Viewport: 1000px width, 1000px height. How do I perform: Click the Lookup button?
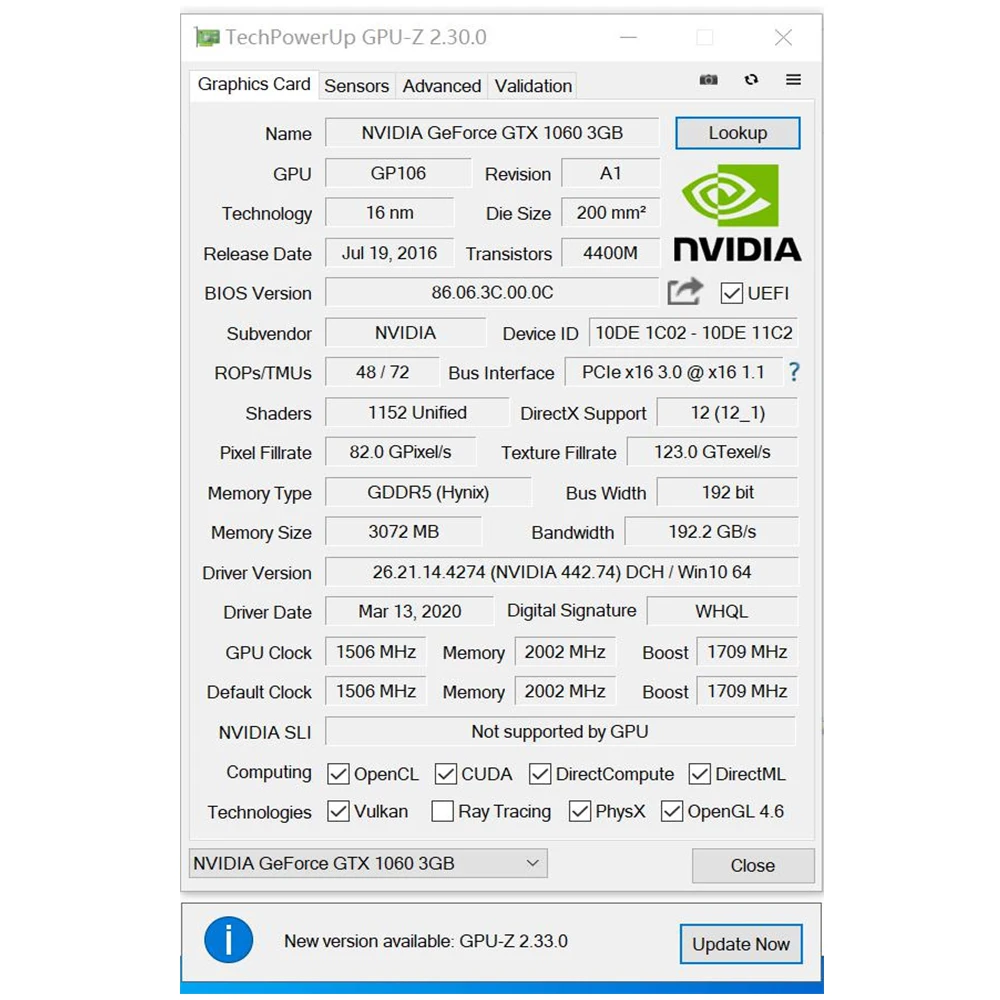pyautogui.click(x=738, y=133)
